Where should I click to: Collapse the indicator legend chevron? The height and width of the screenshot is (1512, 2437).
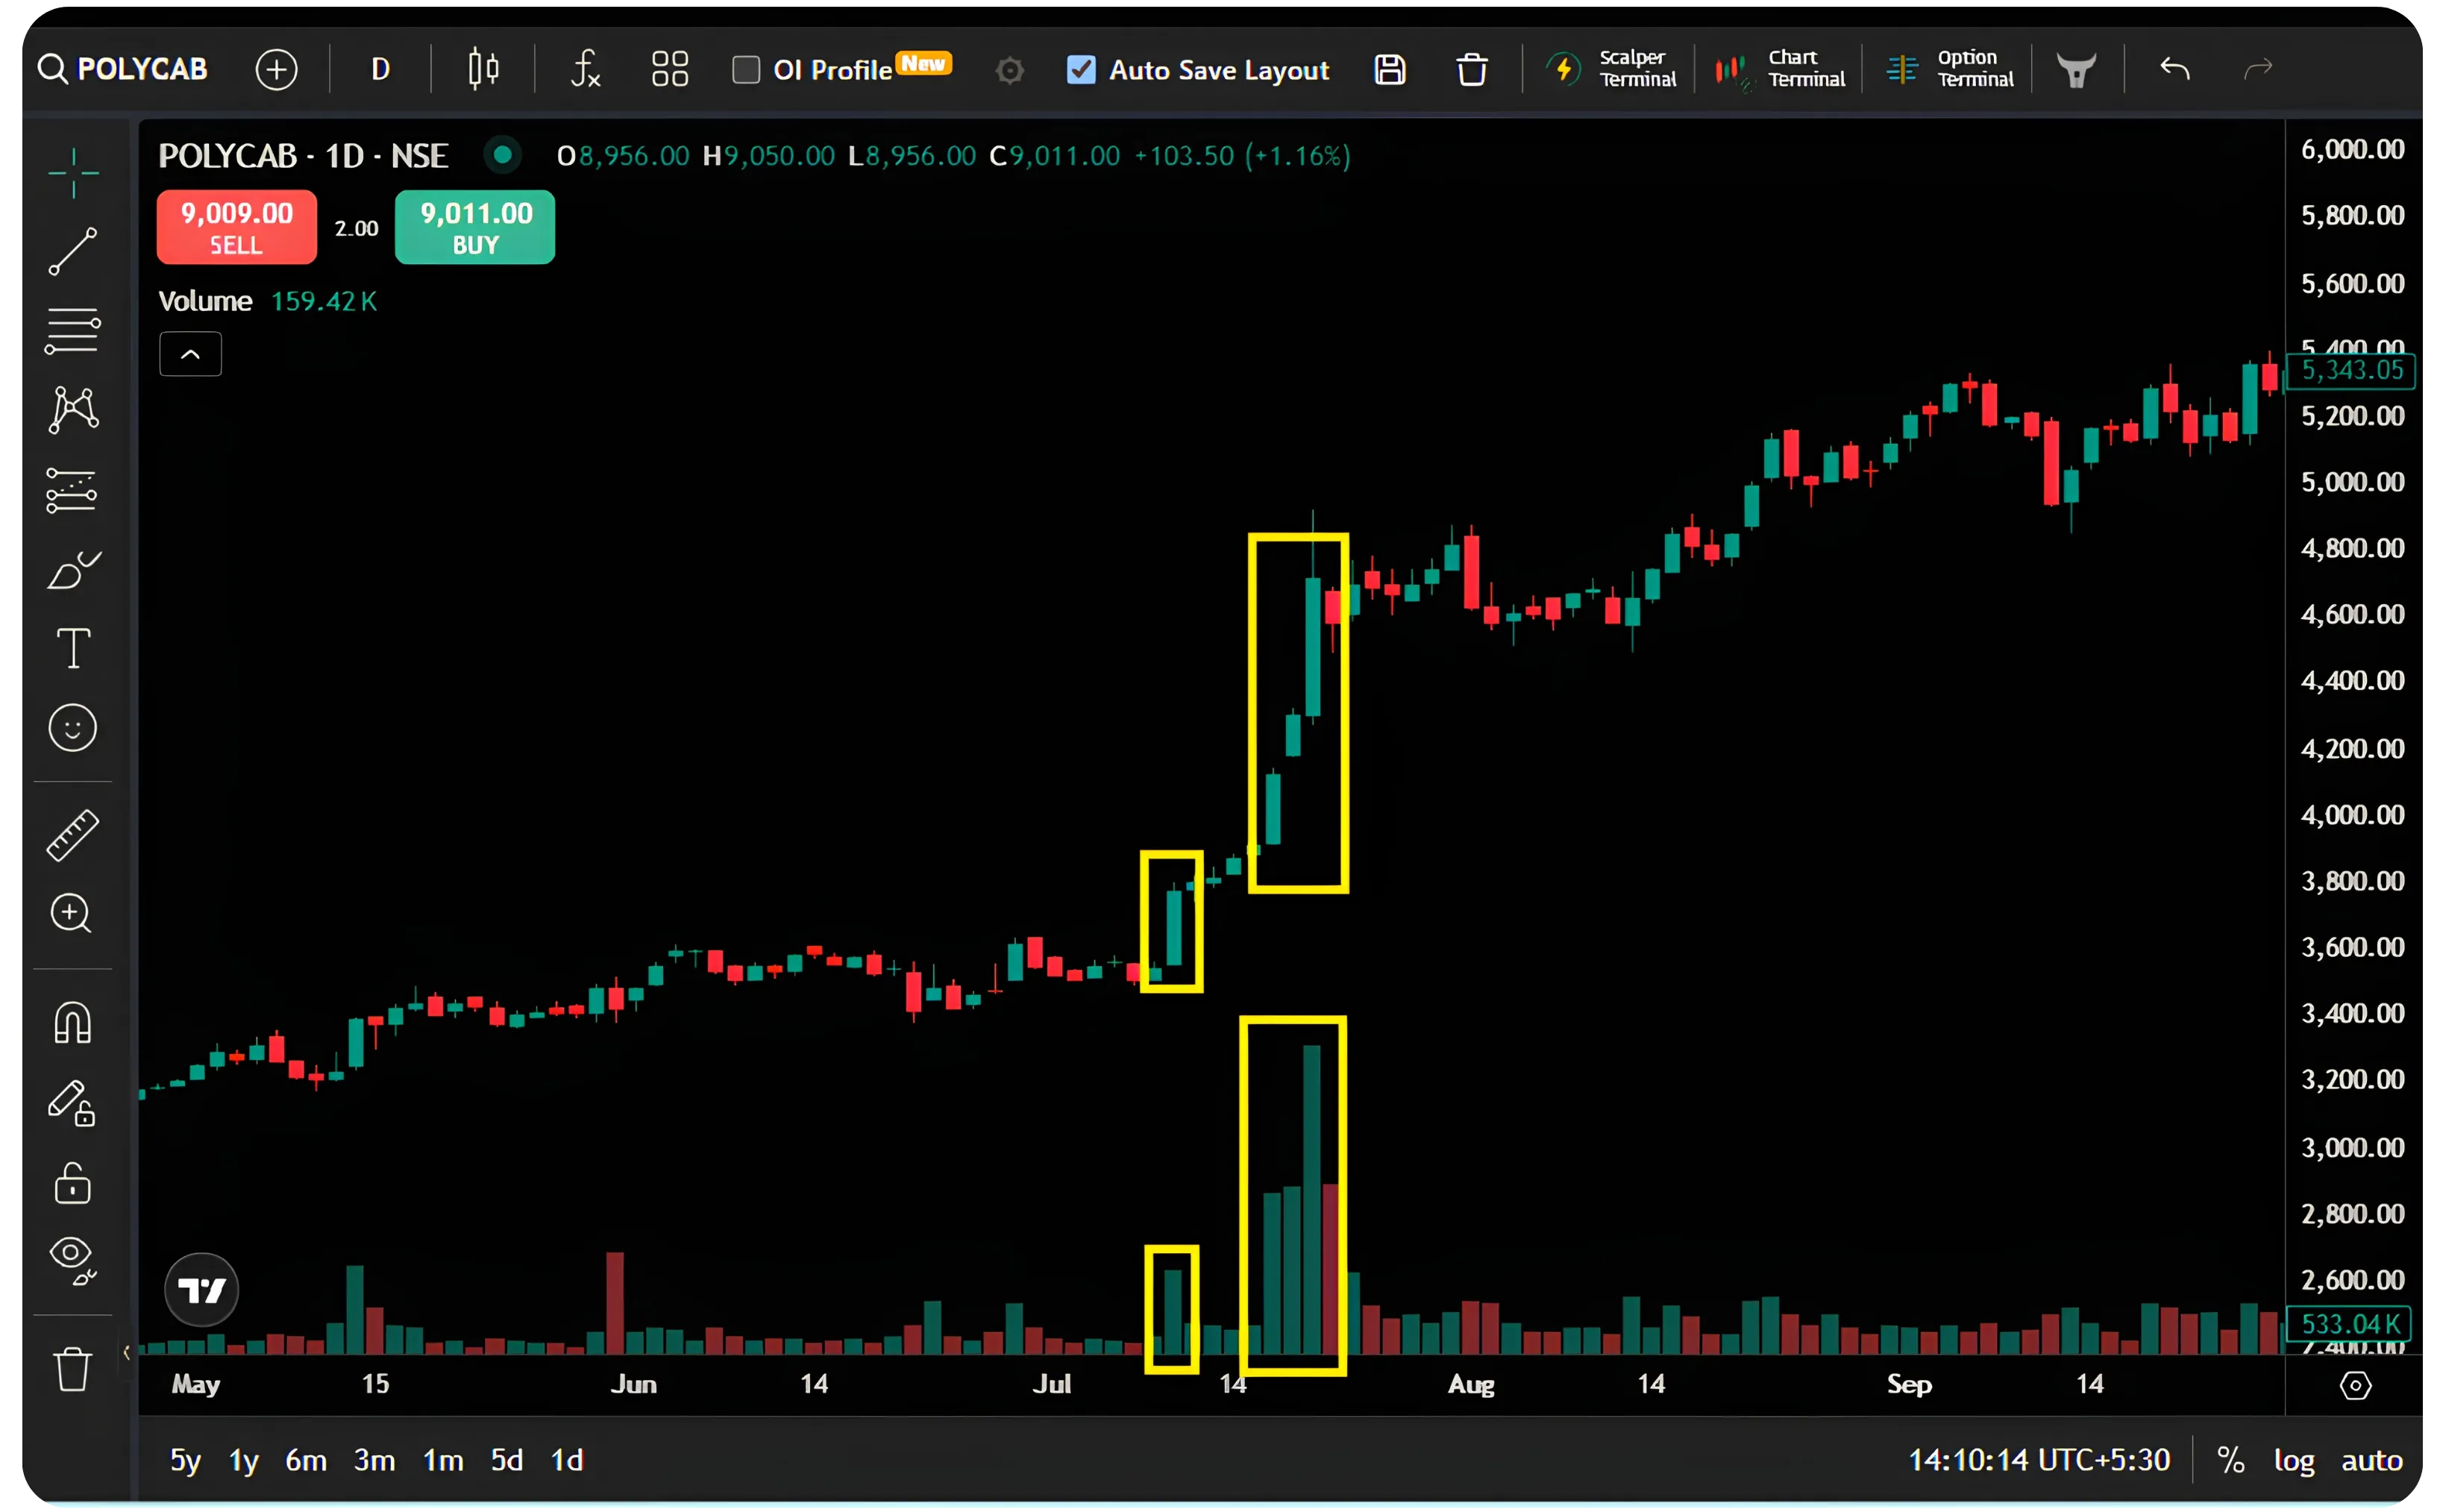pos(190,354)
